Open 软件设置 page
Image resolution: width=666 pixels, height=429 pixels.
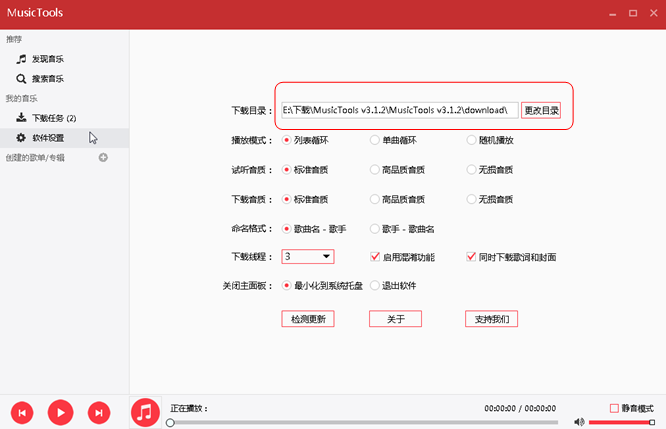click(x=65, y=138)
